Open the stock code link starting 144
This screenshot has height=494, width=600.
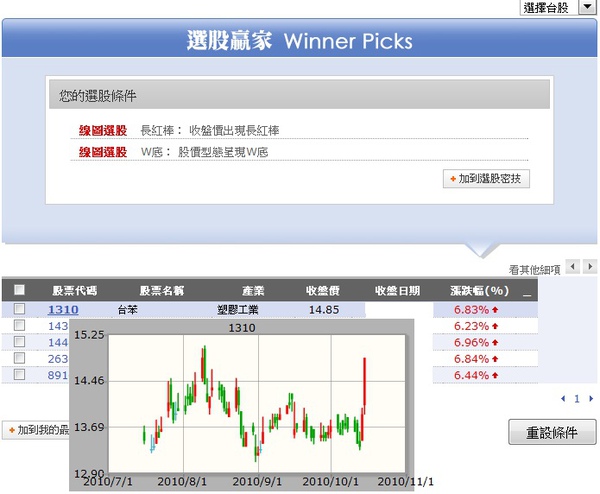point(58,342)
